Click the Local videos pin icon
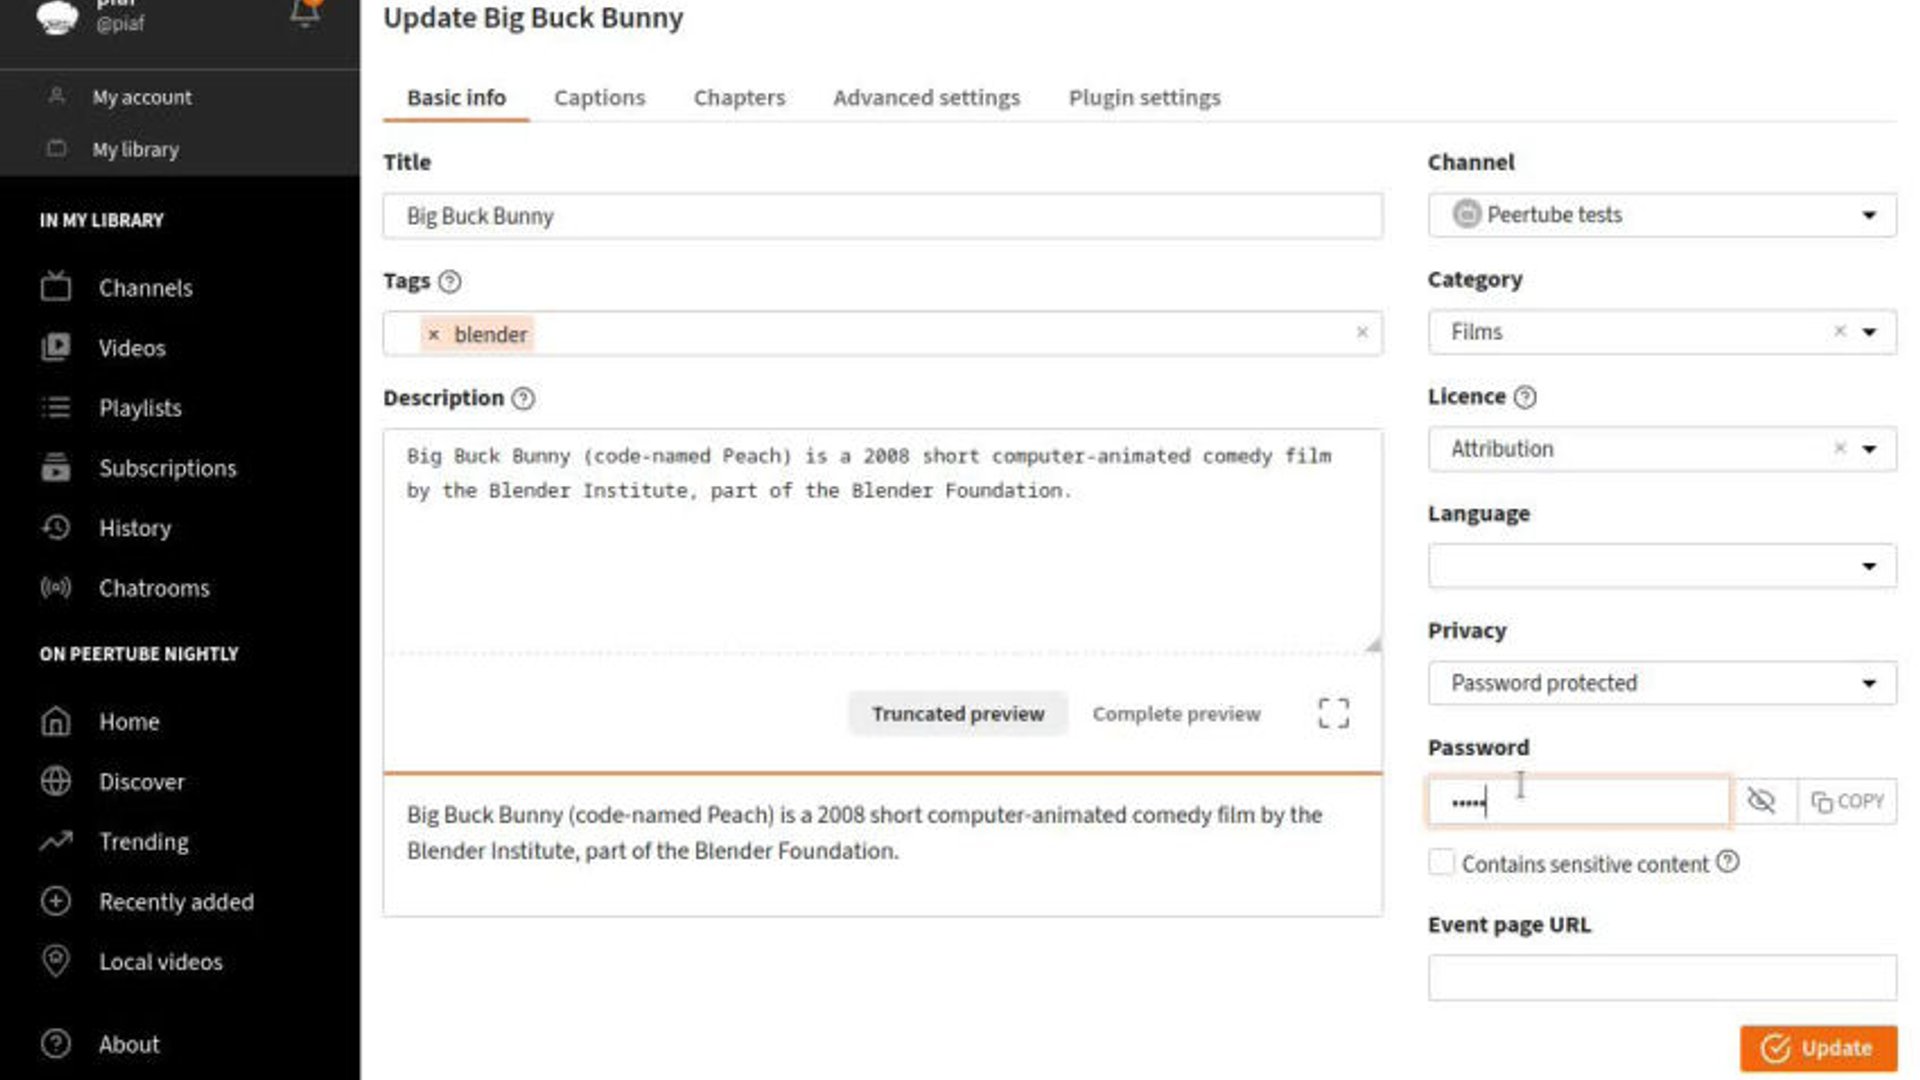This screenshot has width=1920, height=1080. 56,961
